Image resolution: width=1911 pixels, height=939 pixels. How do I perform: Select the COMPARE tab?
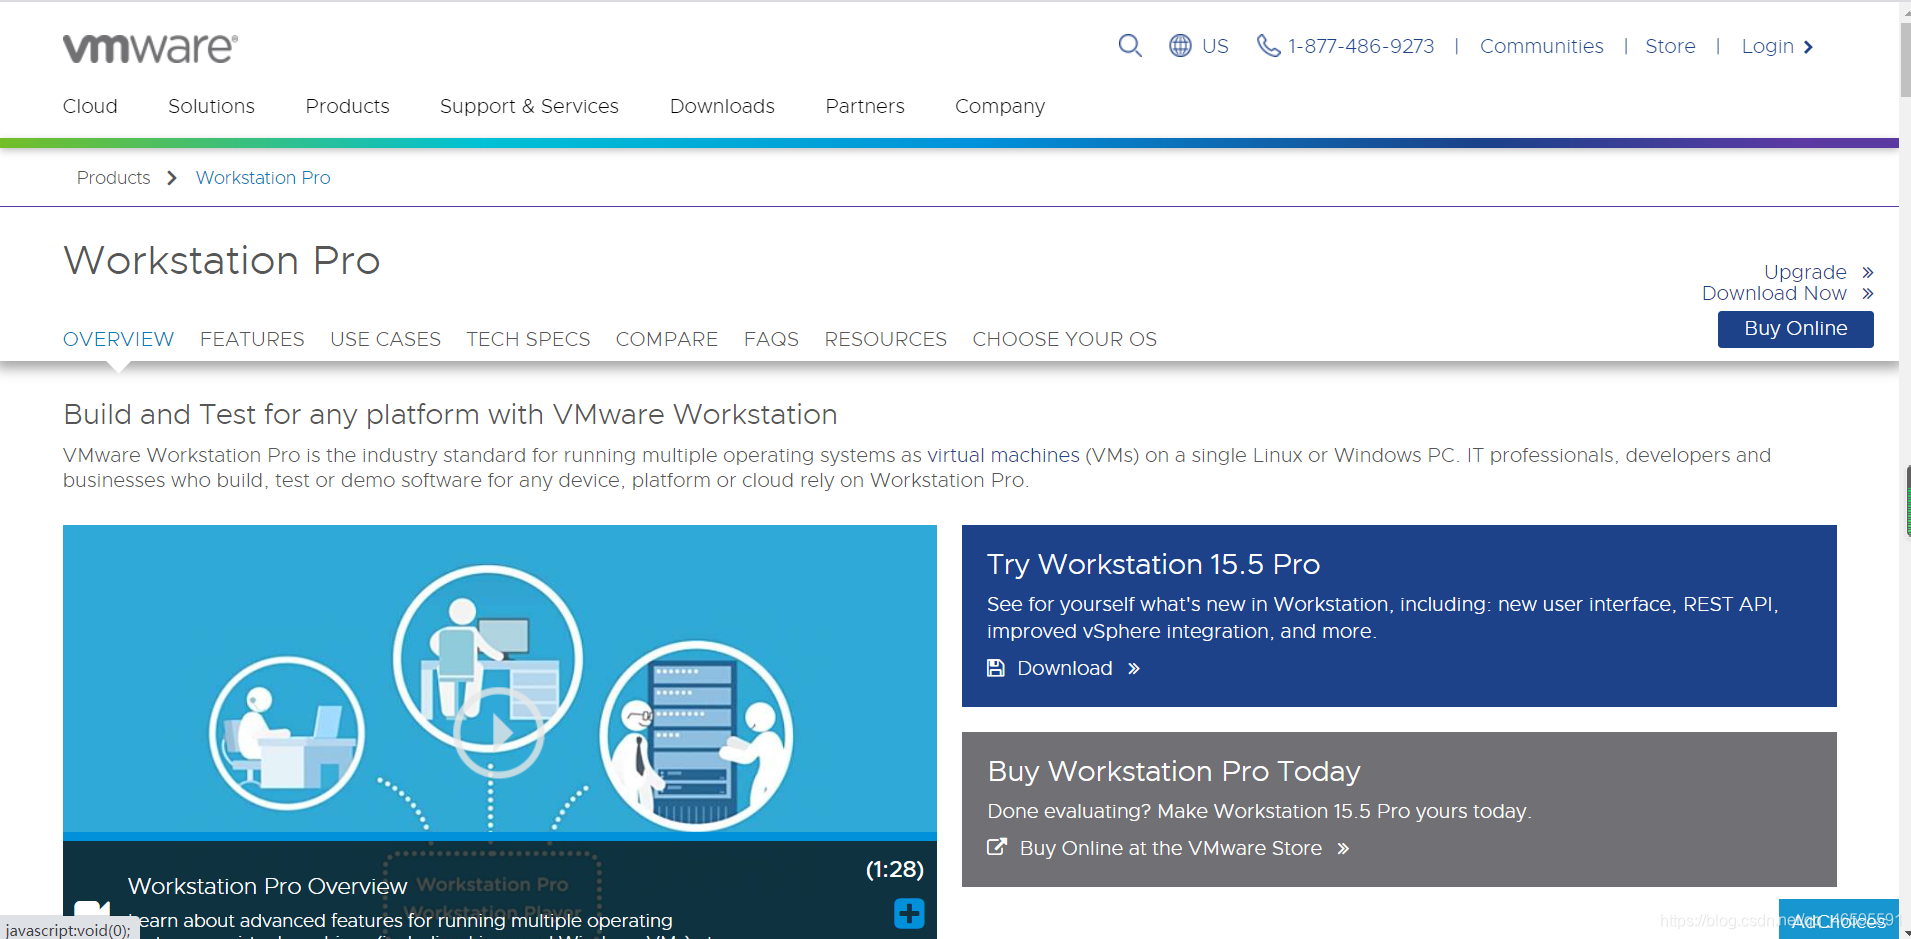click(667, 339)
